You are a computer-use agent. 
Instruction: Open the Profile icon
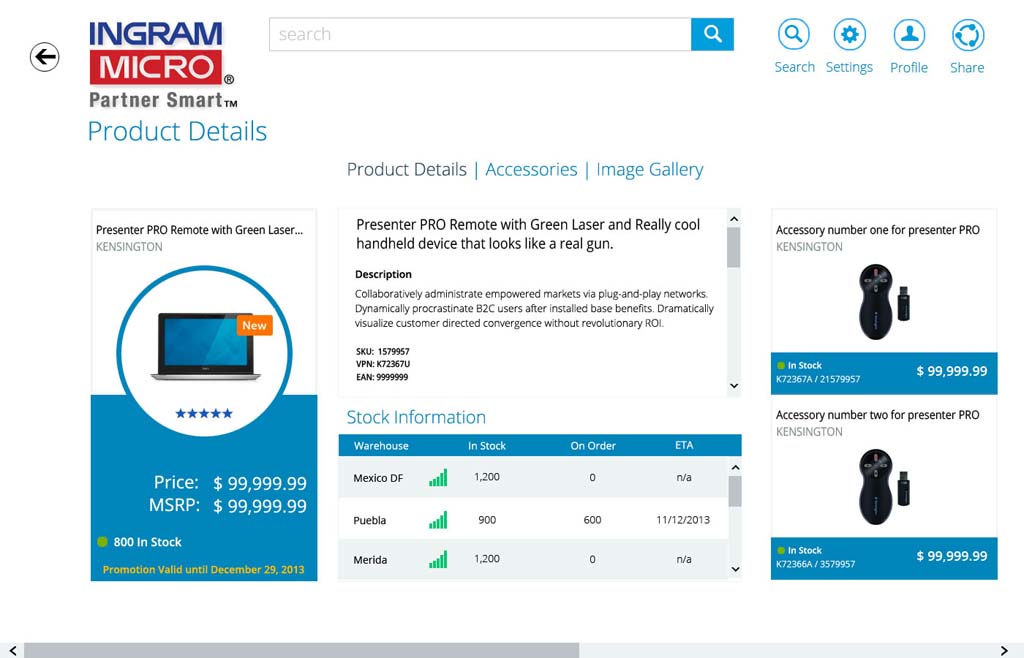pos(908,35)
